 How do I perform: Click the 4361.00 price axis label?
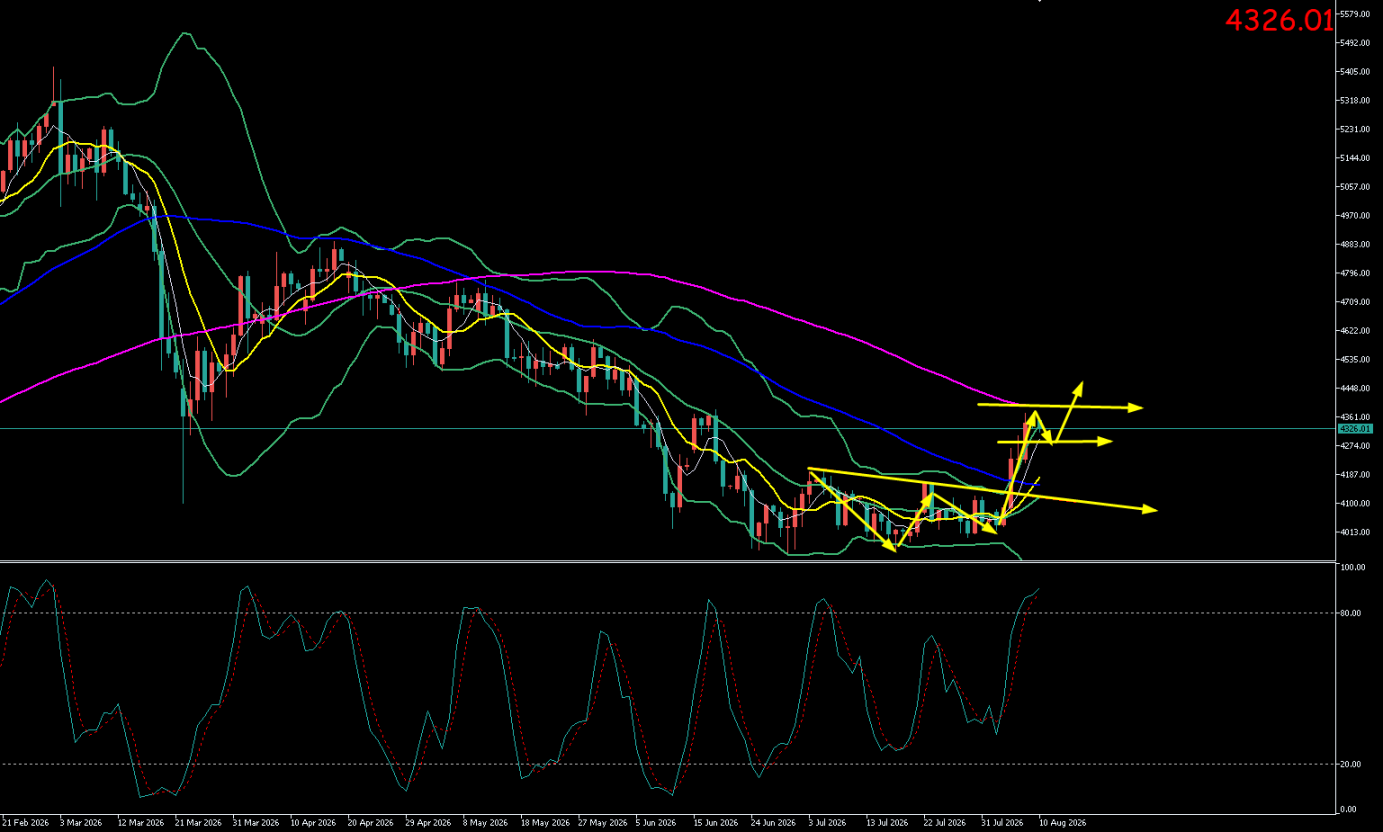[1356, 417]
